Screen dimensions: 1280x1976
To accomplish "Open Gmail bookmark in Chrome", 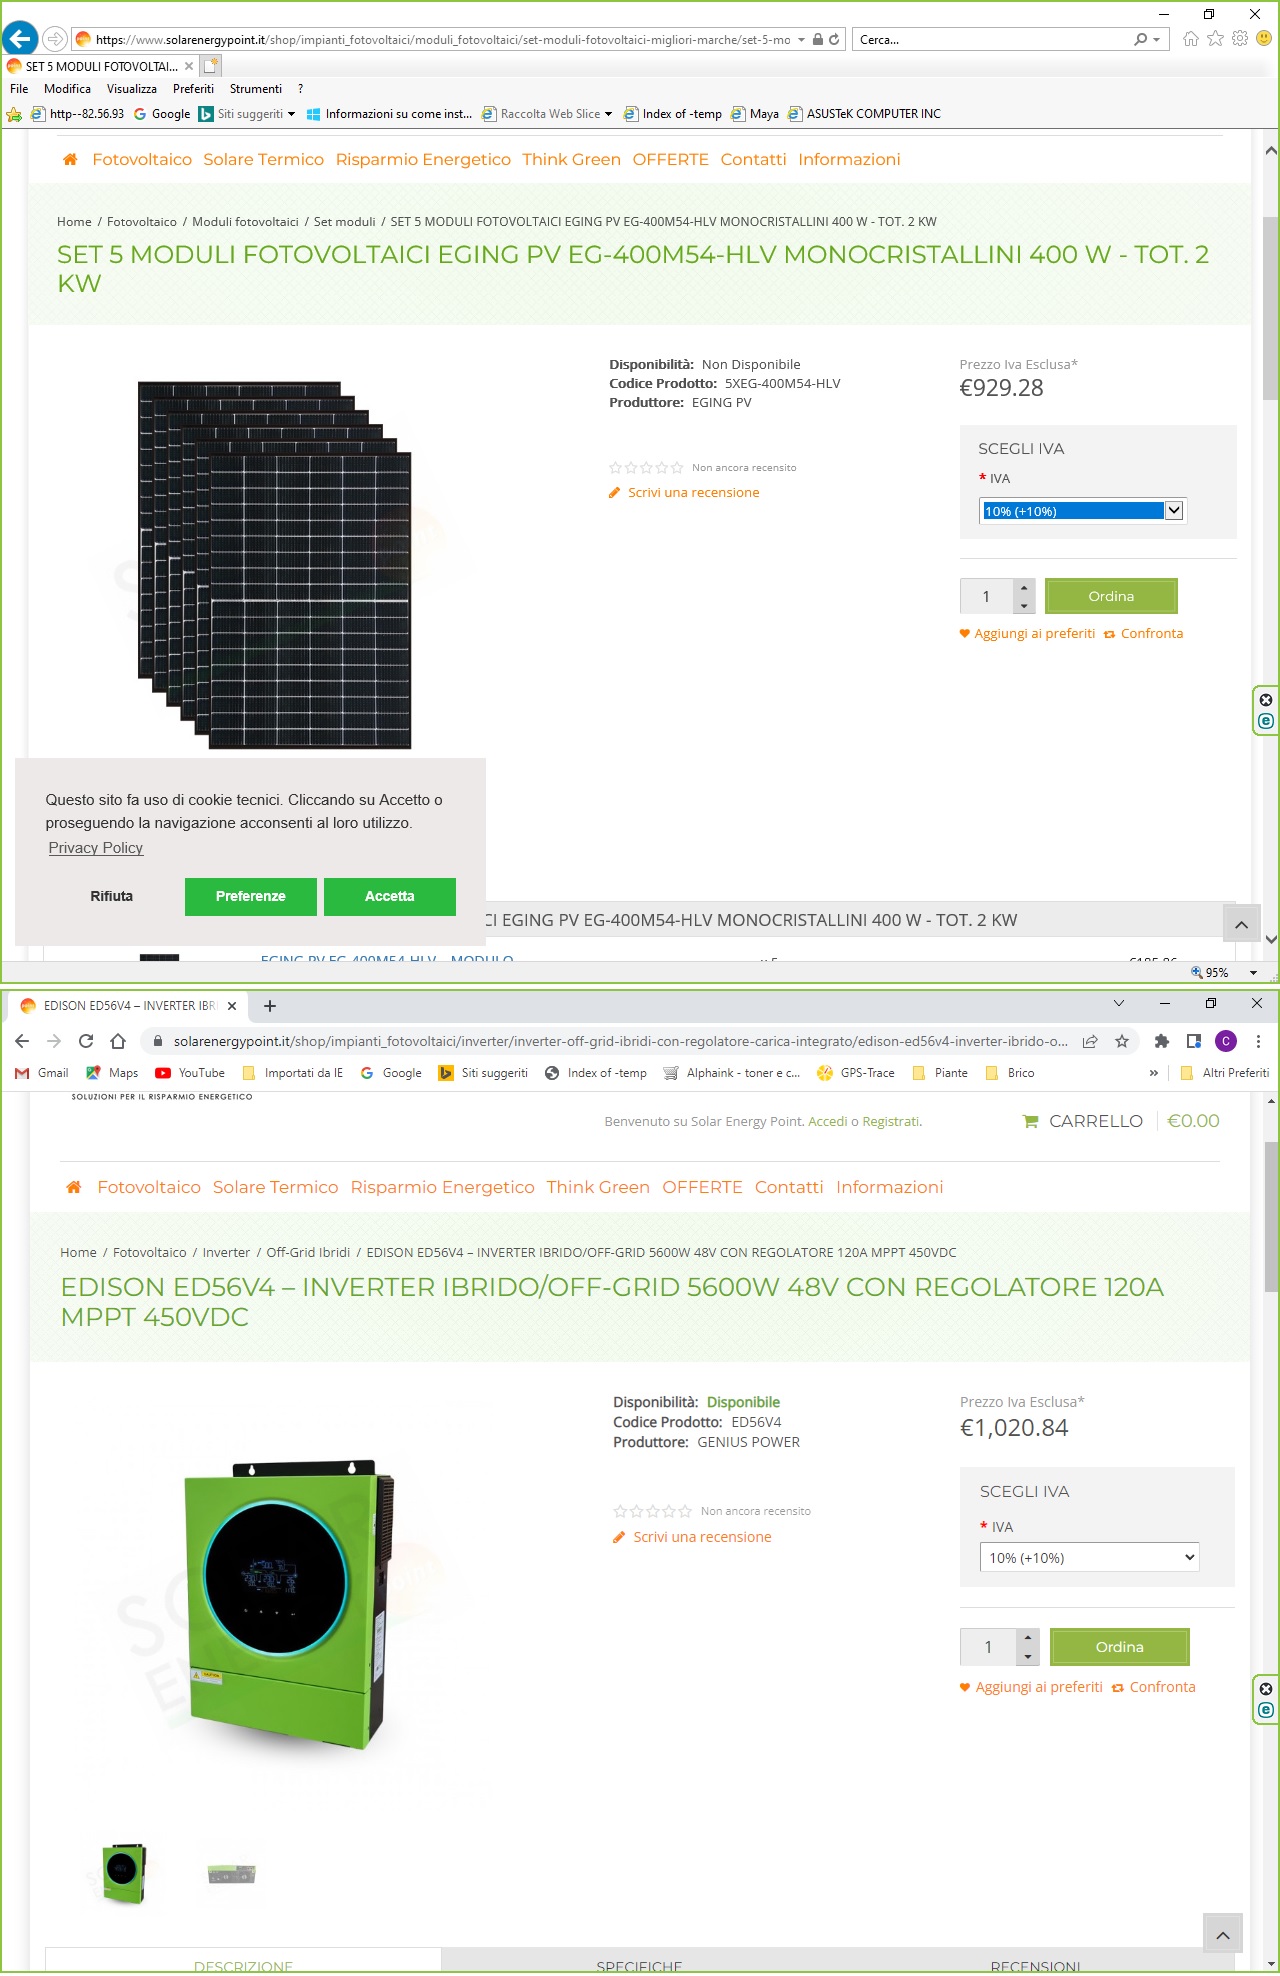I will point(42,1073).
